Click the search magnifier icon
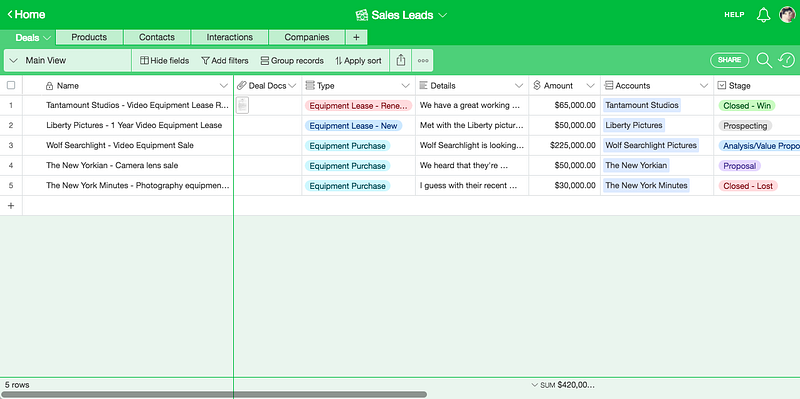The height and width of the screenshot is (399, 800). coord(764,60)
